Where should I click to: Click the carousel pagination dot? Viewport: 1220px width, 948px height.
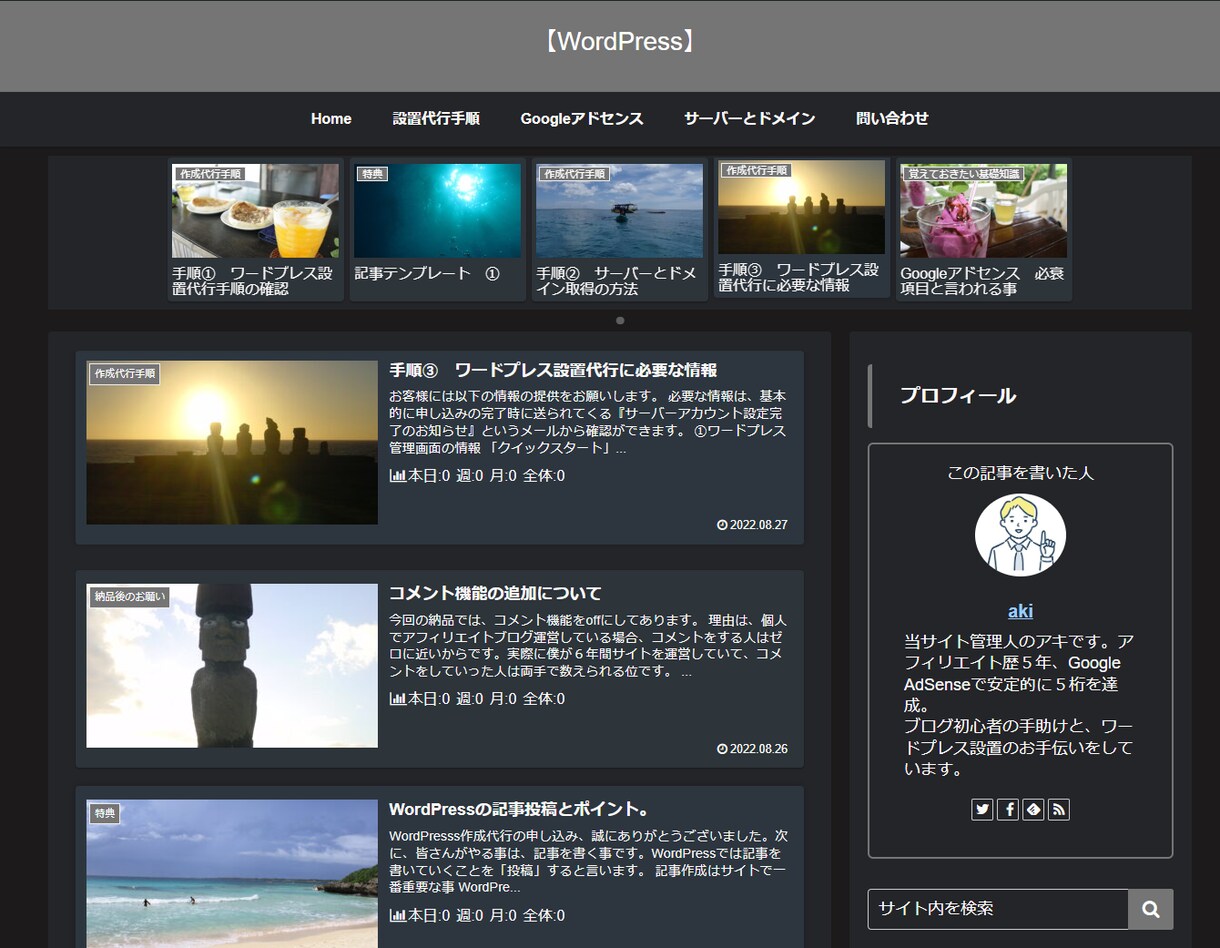620,320
